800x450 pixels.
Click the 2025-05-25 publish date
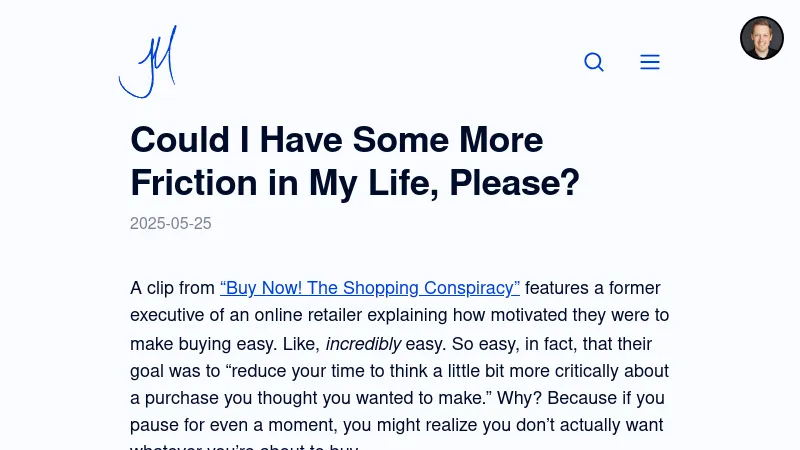[171, 223]
